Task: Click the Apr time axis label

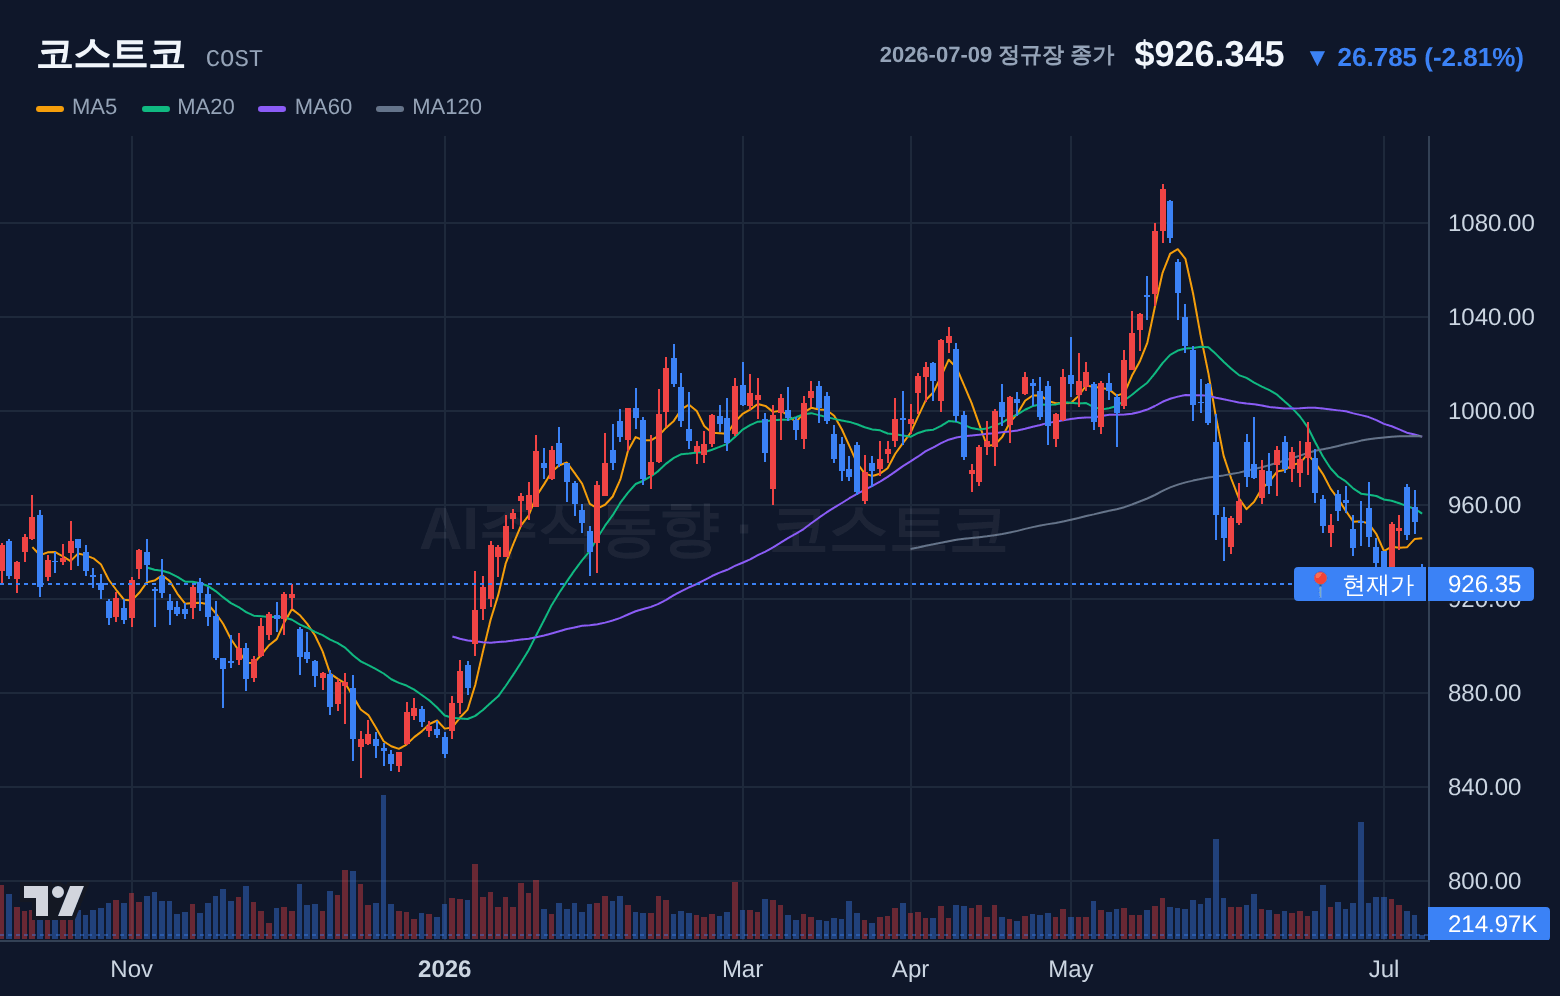Action: (911, 969)
